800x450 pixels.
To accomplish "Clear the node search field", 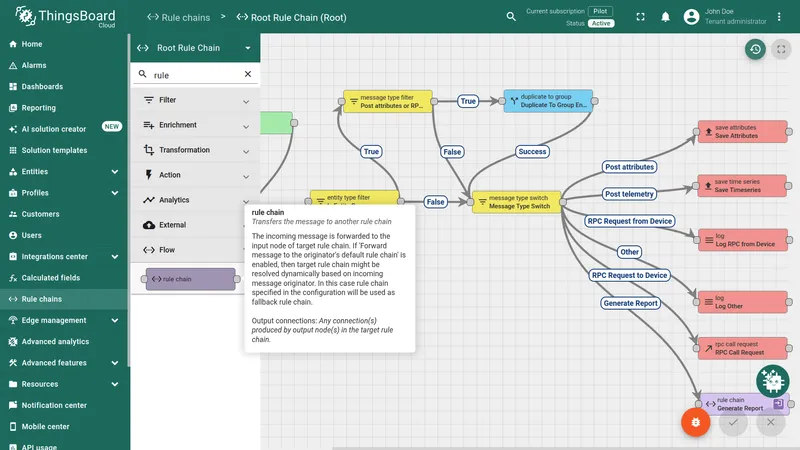I will (247, 74).
